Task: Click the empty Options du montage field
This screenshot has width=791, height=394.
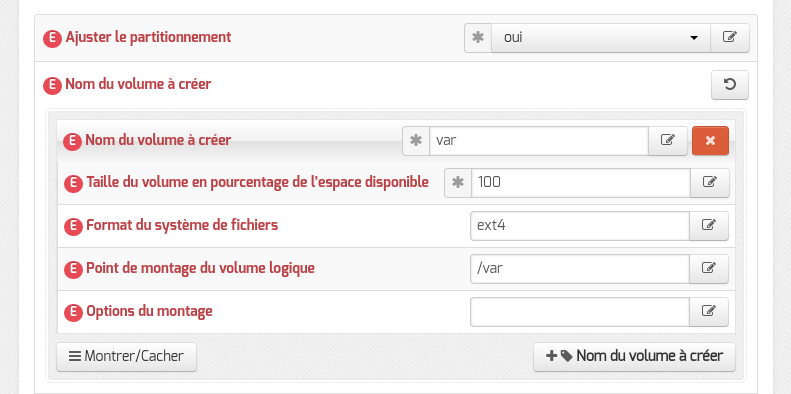Action: [x=580, y=312]
